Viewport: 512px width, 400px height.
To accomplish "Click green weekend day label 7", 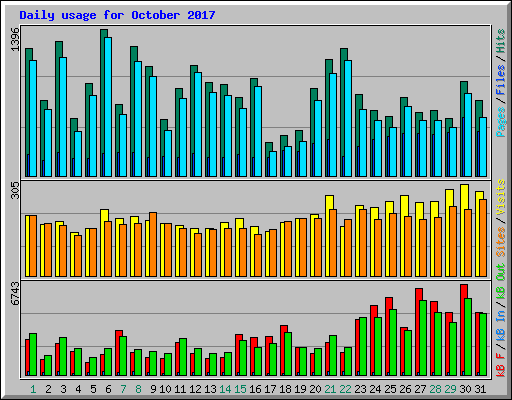I will 123,389.
